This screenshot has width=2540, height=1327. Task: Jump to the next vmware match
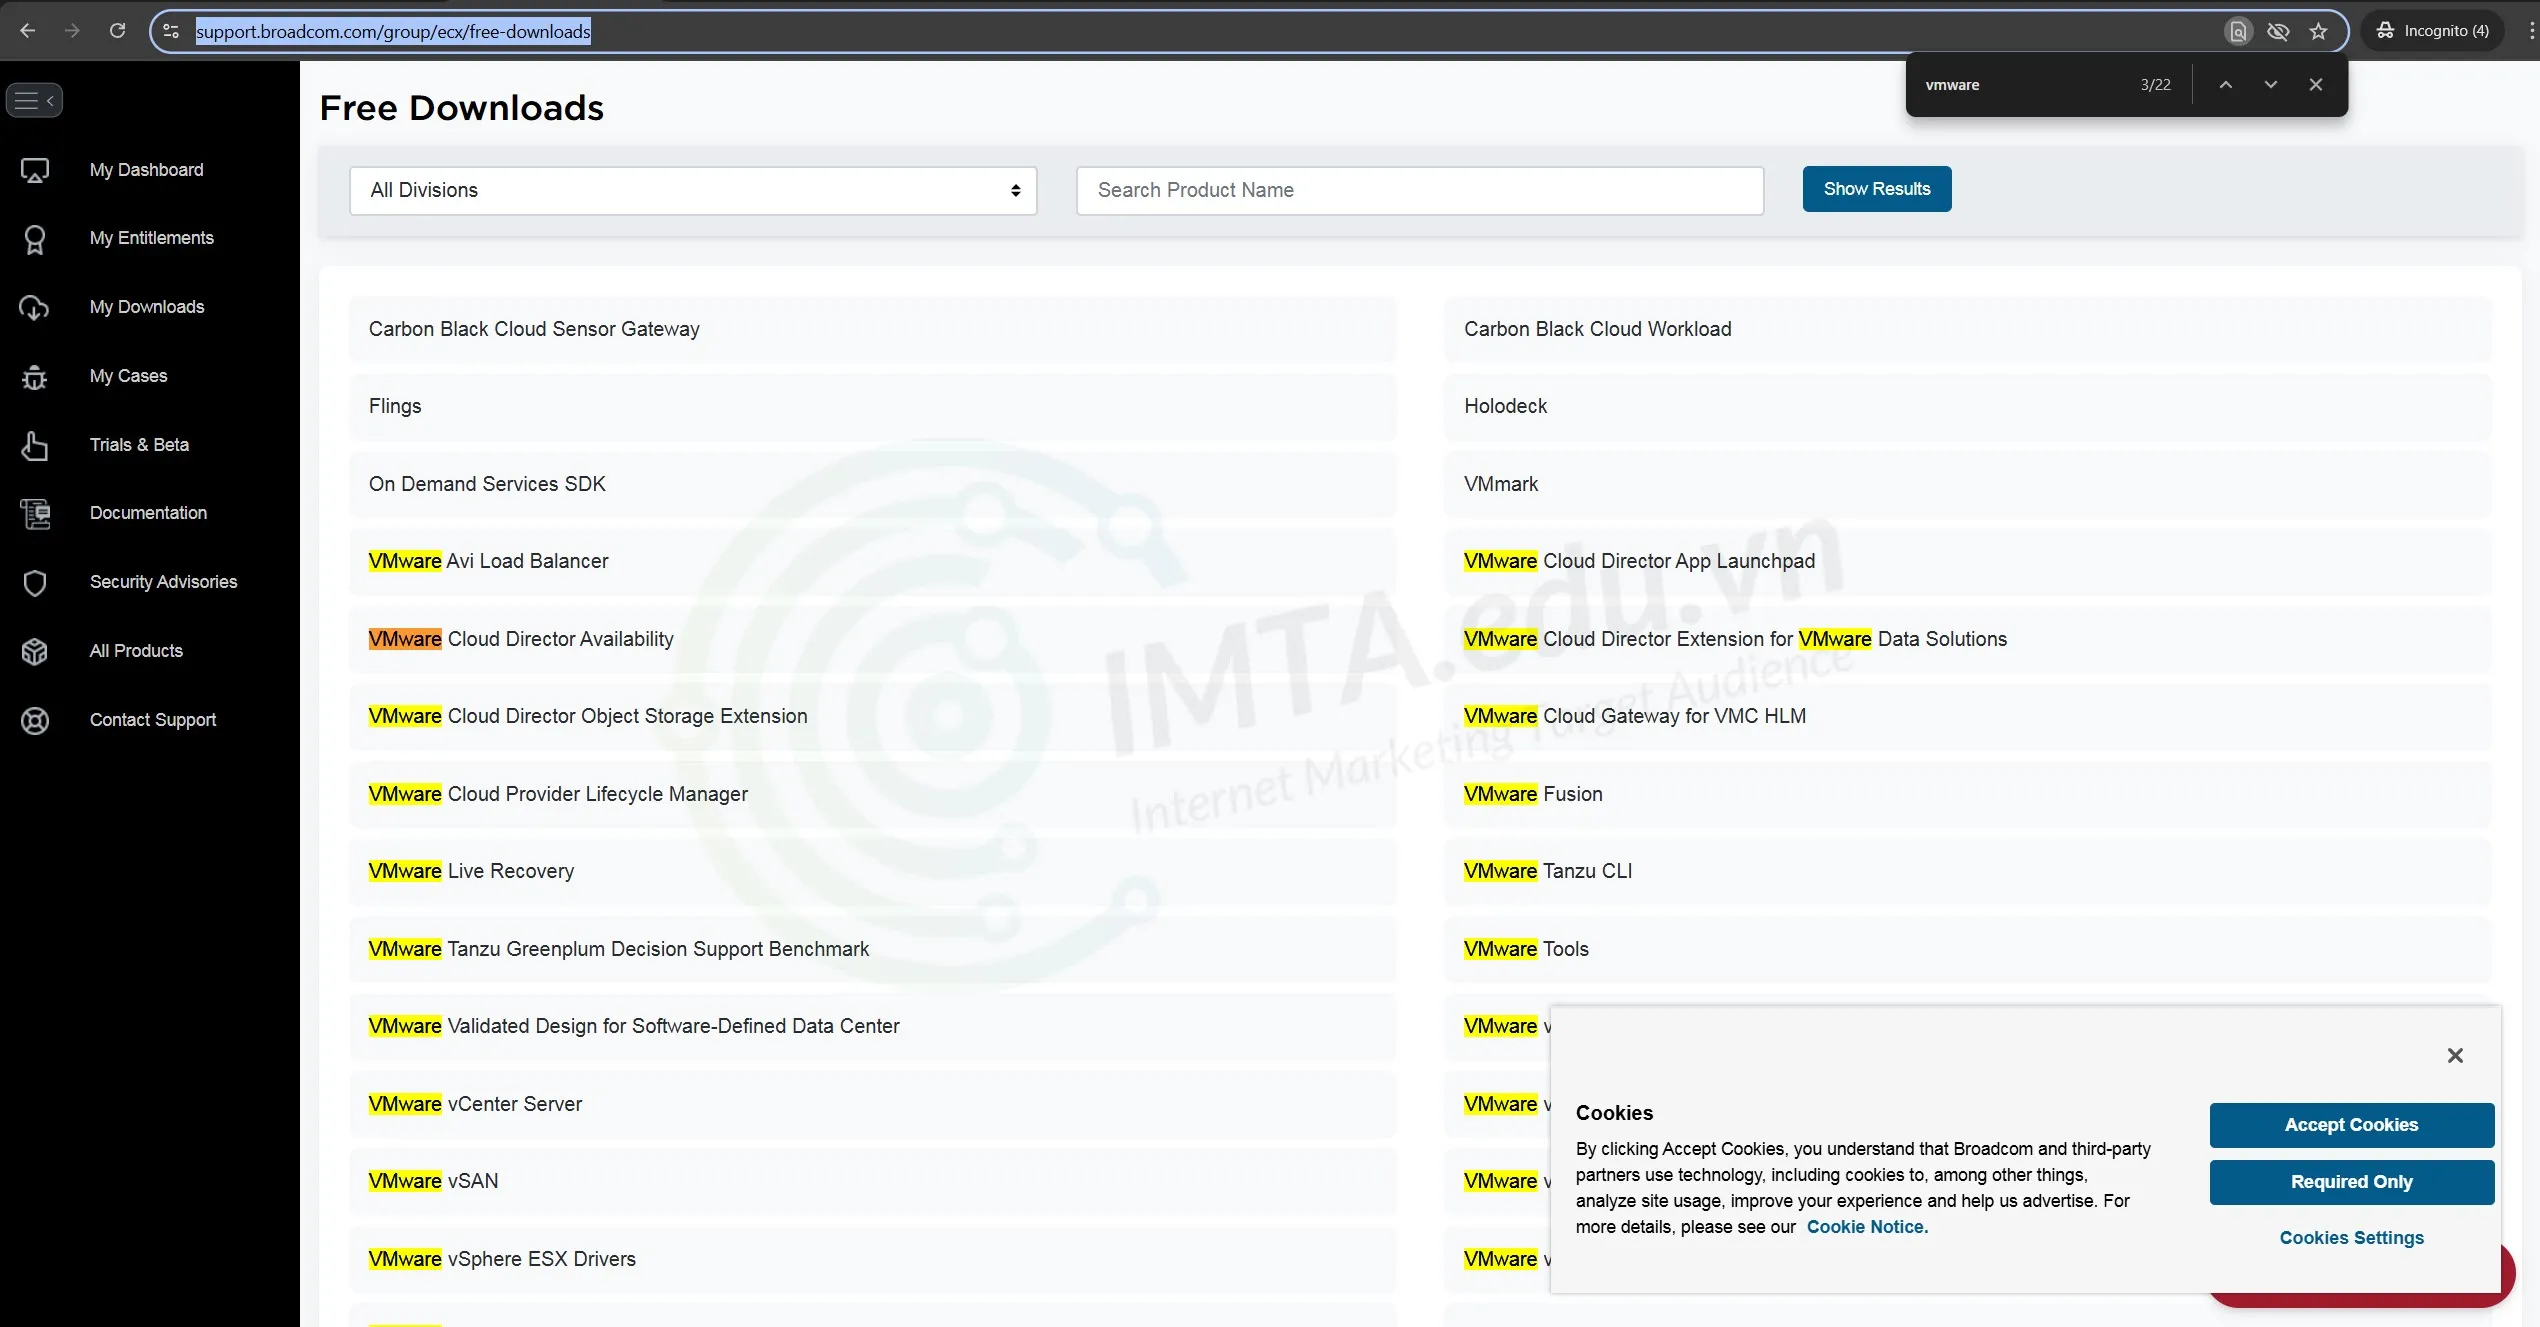click(x=2270, y=84)
